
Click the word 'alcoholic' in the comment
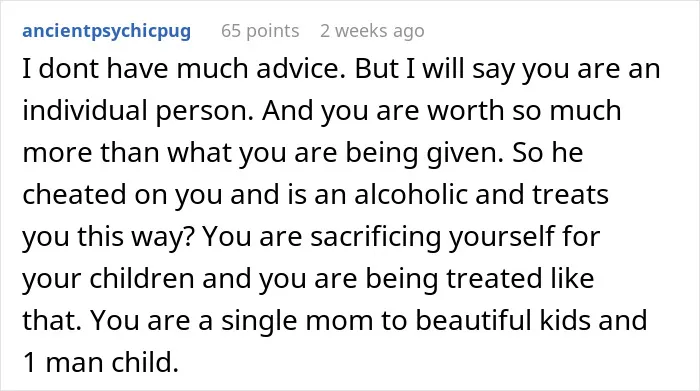(410, 195)
